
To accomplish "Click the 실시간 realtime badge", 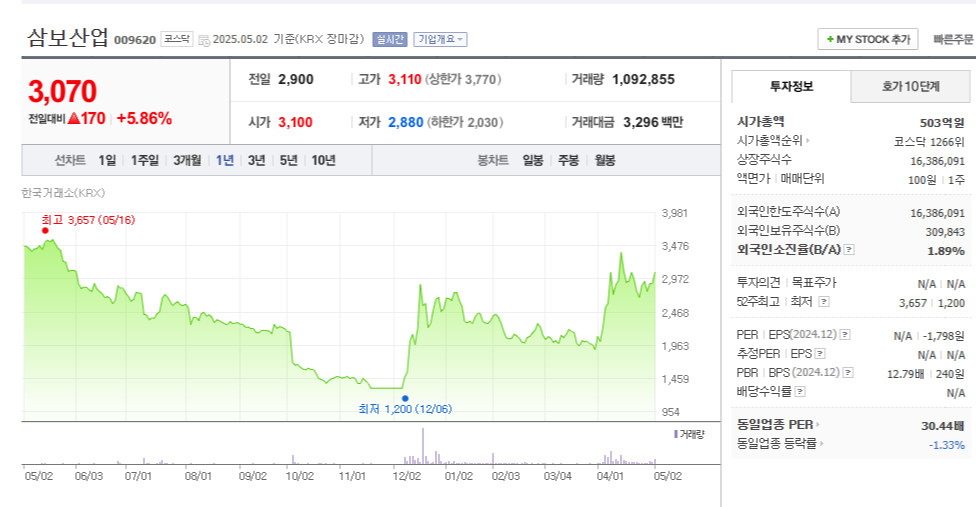I will tap(390, 39).
